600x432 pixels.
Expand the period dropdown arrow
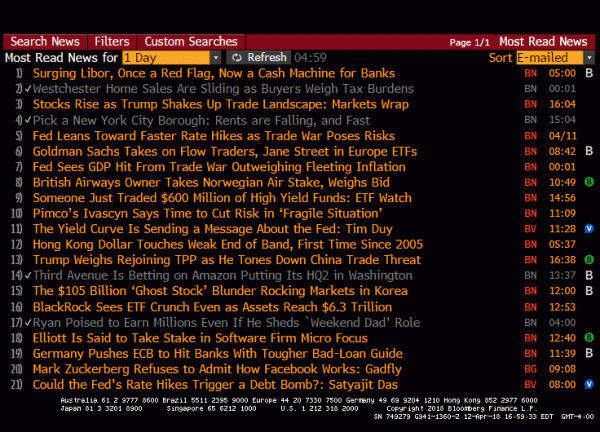tap(216, 58)
